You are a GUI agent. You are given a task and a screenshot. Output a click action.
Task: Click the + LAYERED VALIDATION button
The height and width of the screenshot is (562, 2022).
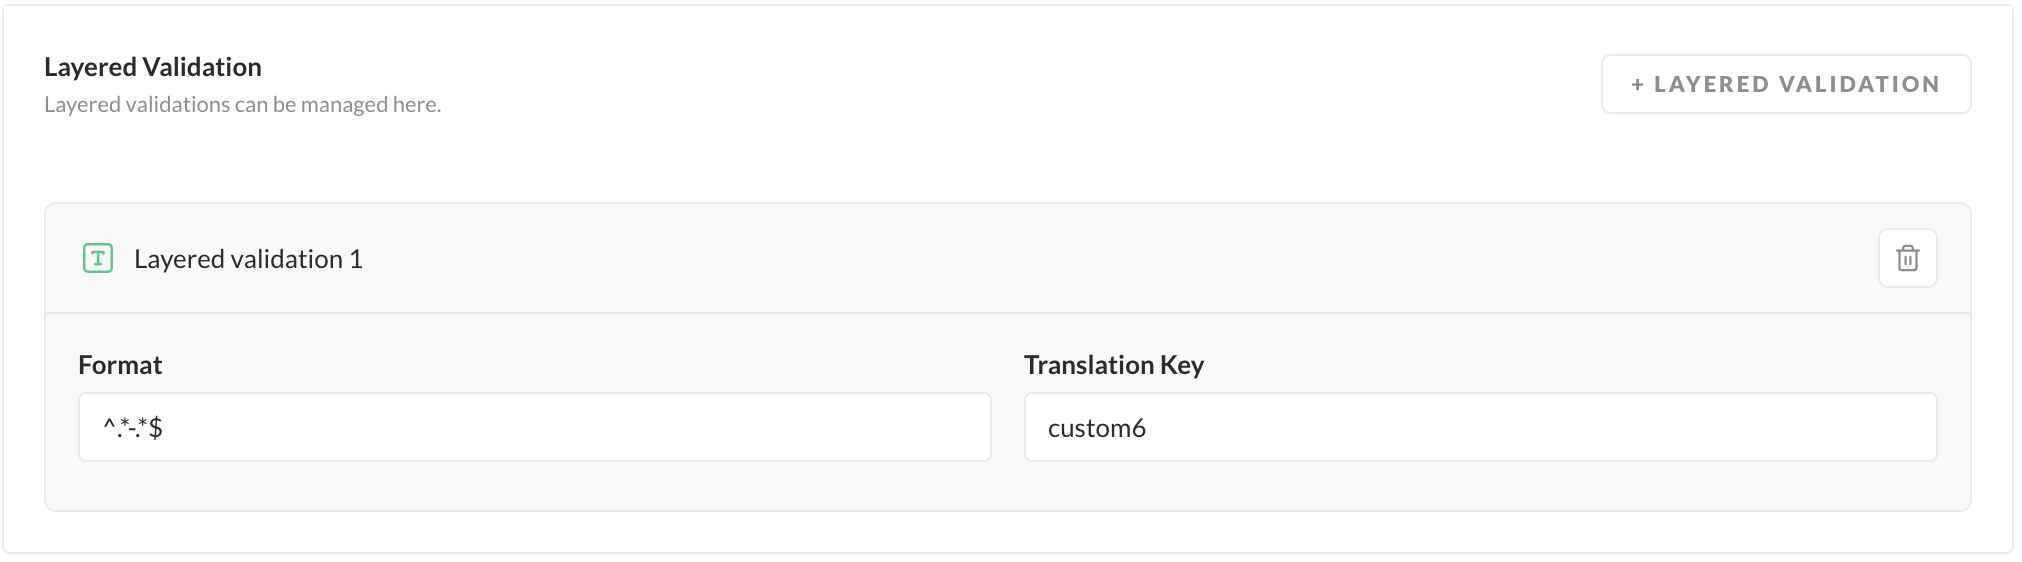[x=1785, y=84]
